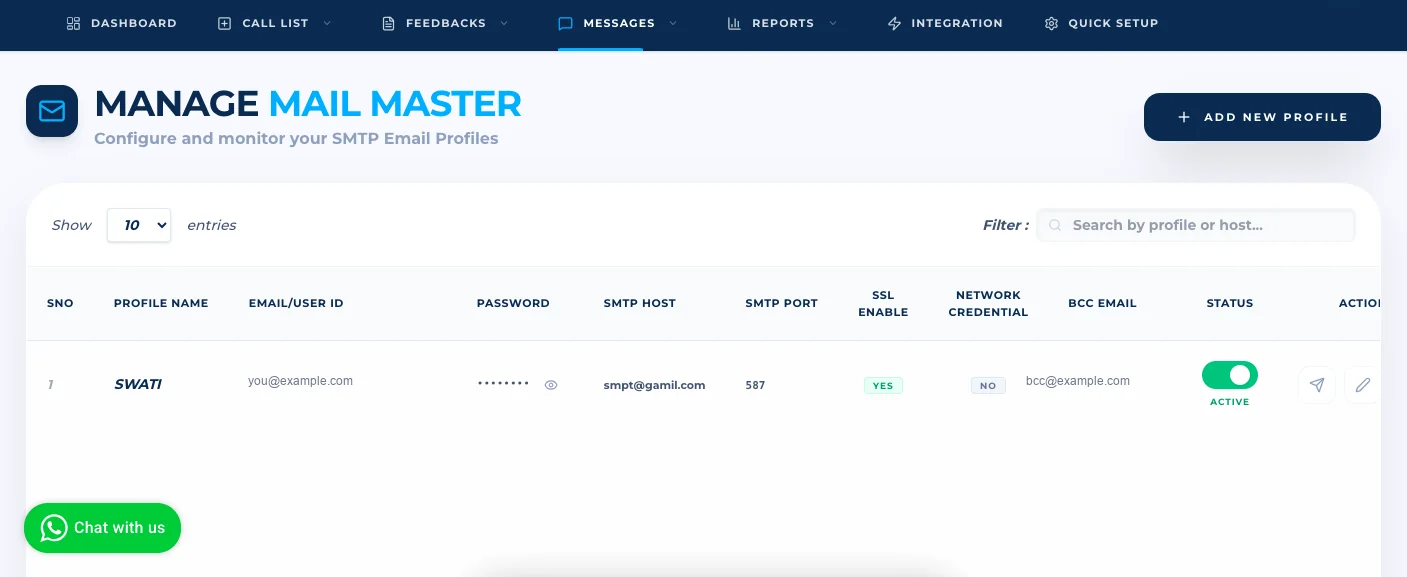Open the Messages menu label

tap(619, 23)
